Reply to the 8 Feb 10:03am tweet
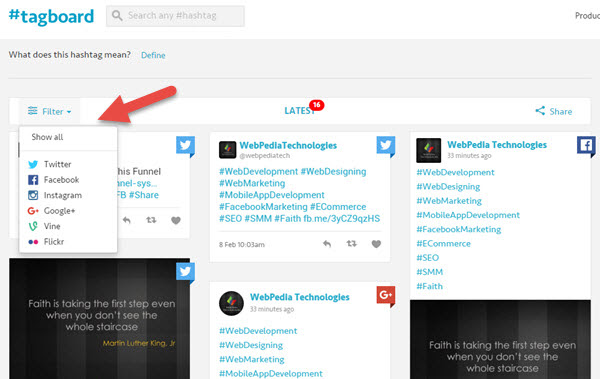The image size is (600, 379). click(x=327, y=244)
